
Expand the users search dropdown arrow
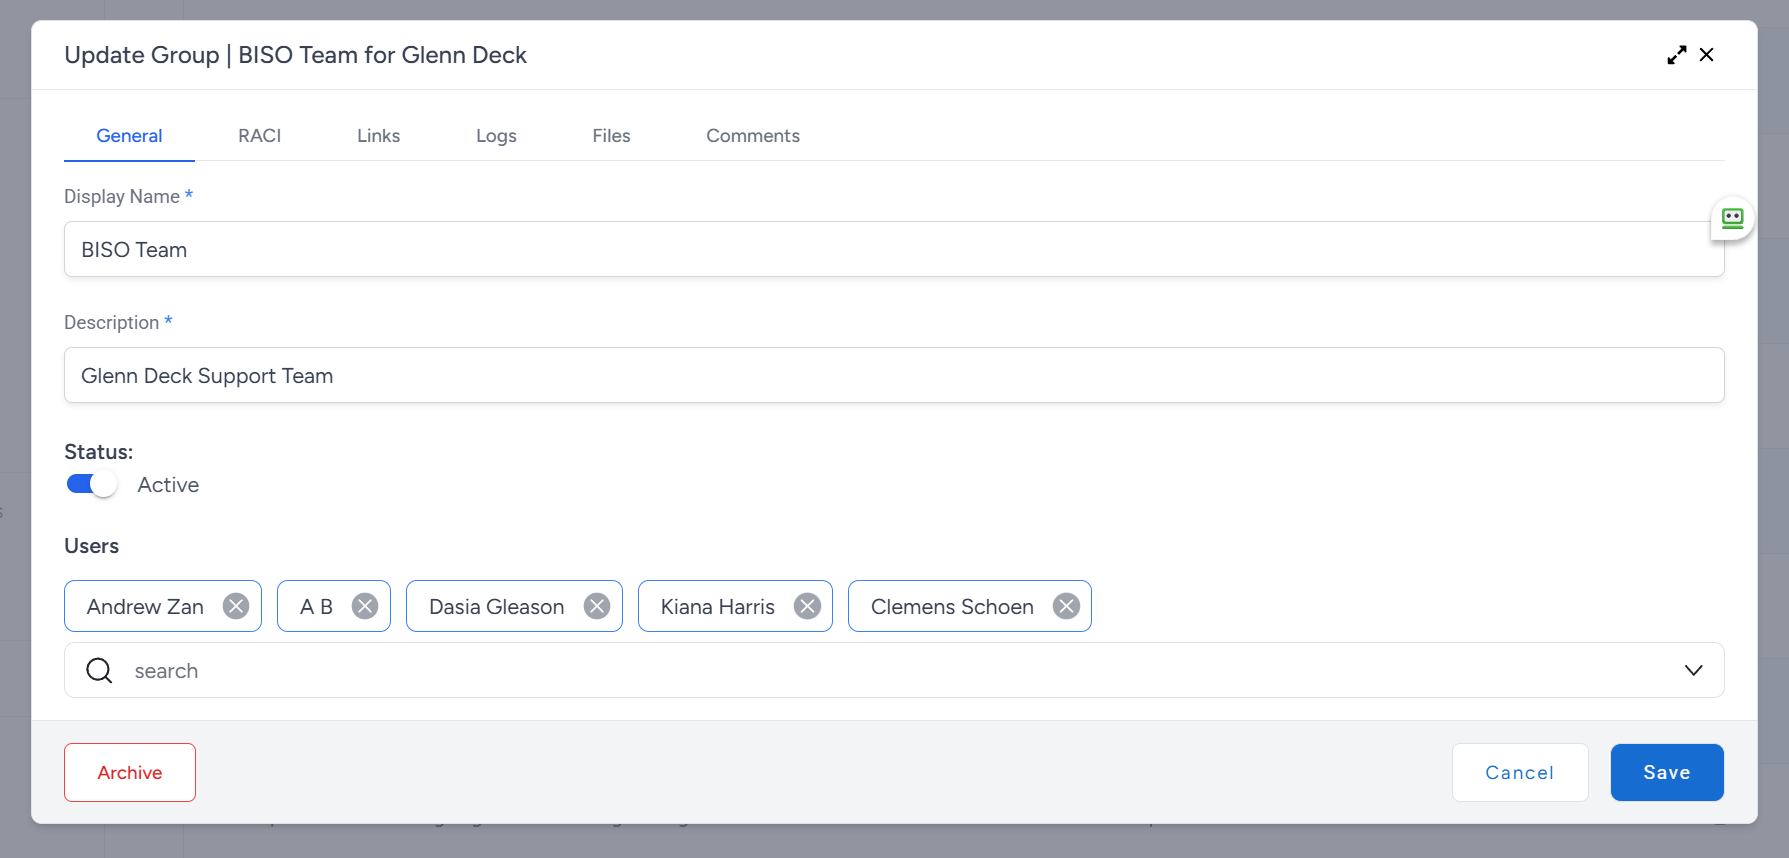[1693, 670]
